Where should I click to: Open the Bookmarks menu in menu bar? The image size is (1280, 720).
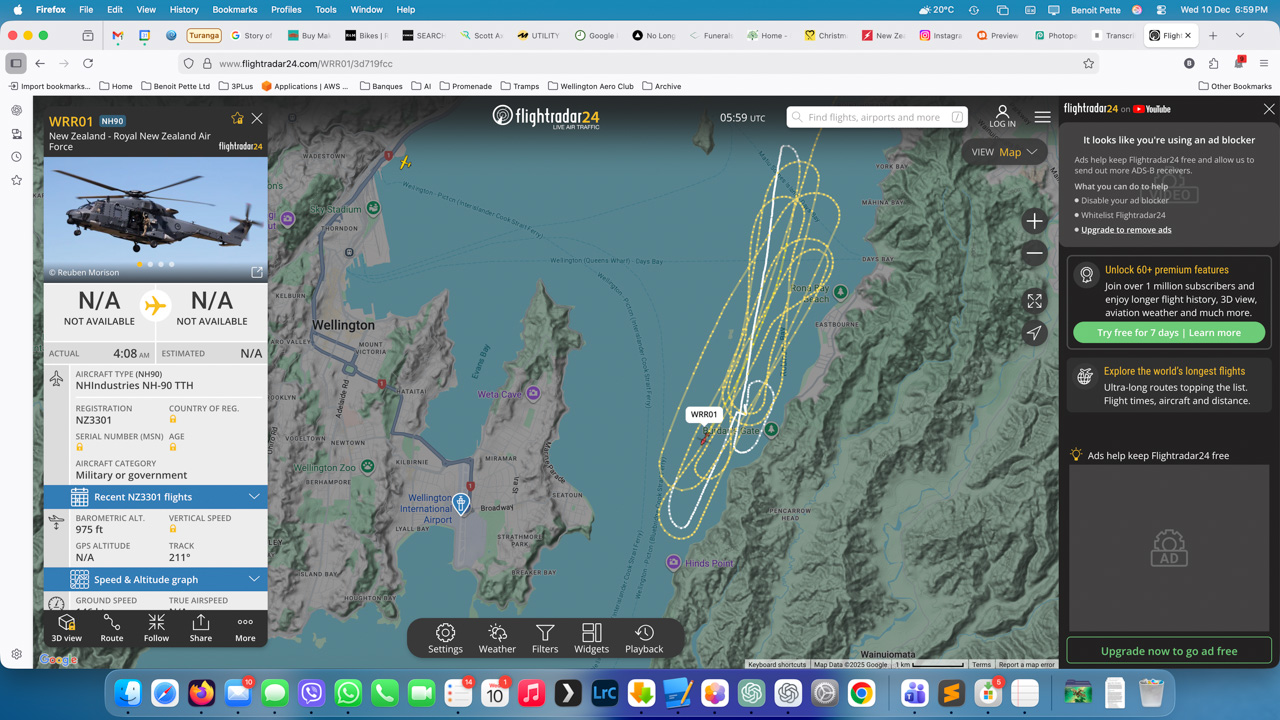tap(235, 10)
